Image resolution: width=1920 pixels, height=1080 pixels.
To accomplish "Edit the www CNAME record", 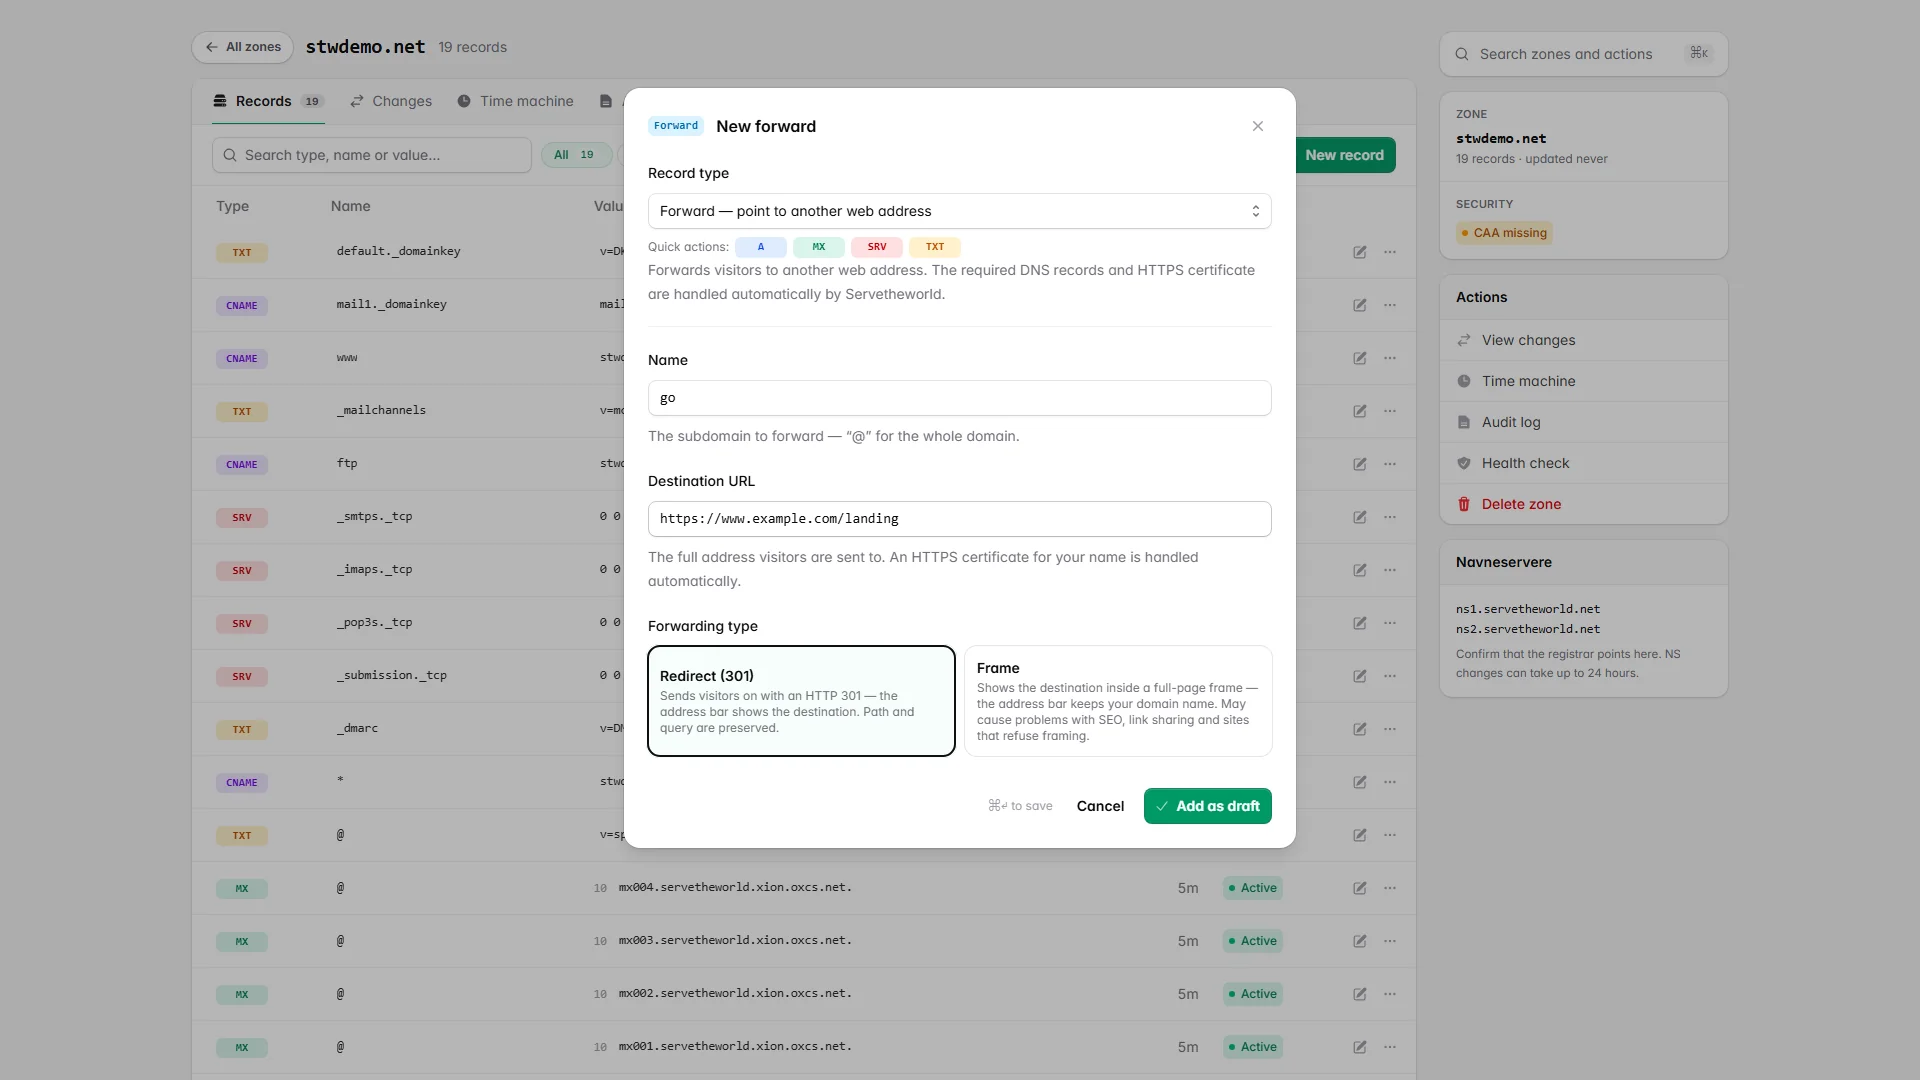I will click(x=1359, y=358).
